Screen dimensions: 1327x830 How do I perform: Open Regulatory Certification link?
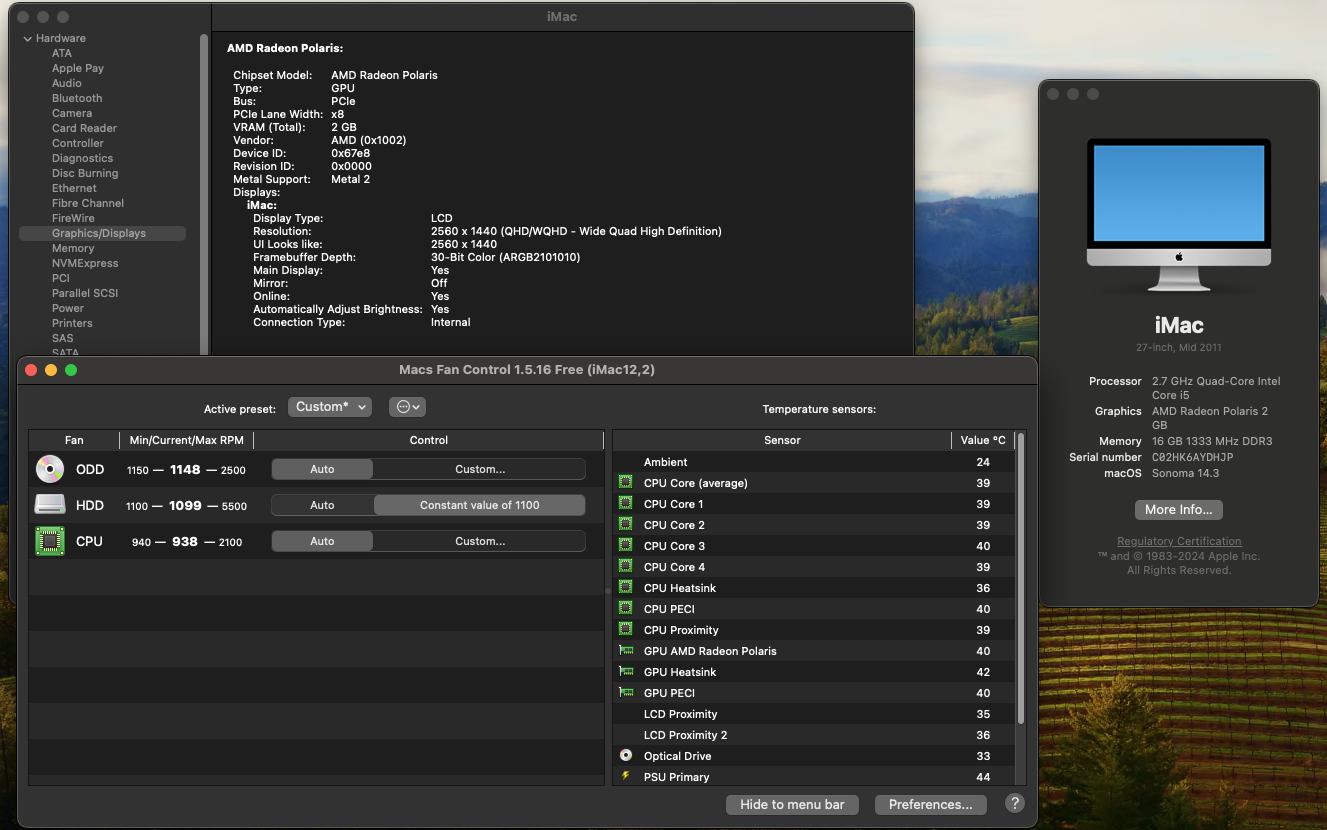point(1179,541)
